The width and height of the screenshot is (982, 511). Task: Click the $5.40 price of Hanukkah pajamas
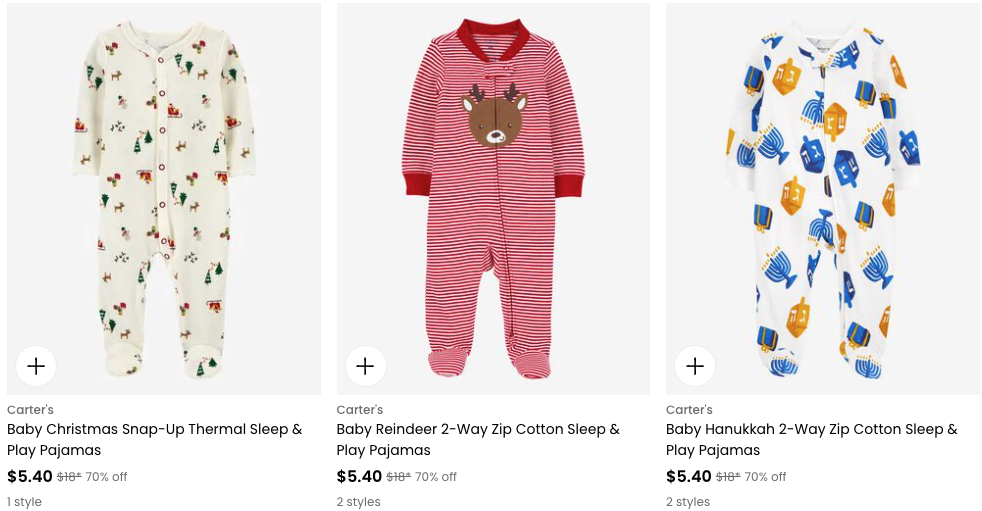pyautogui.click(x=688, y=477)
